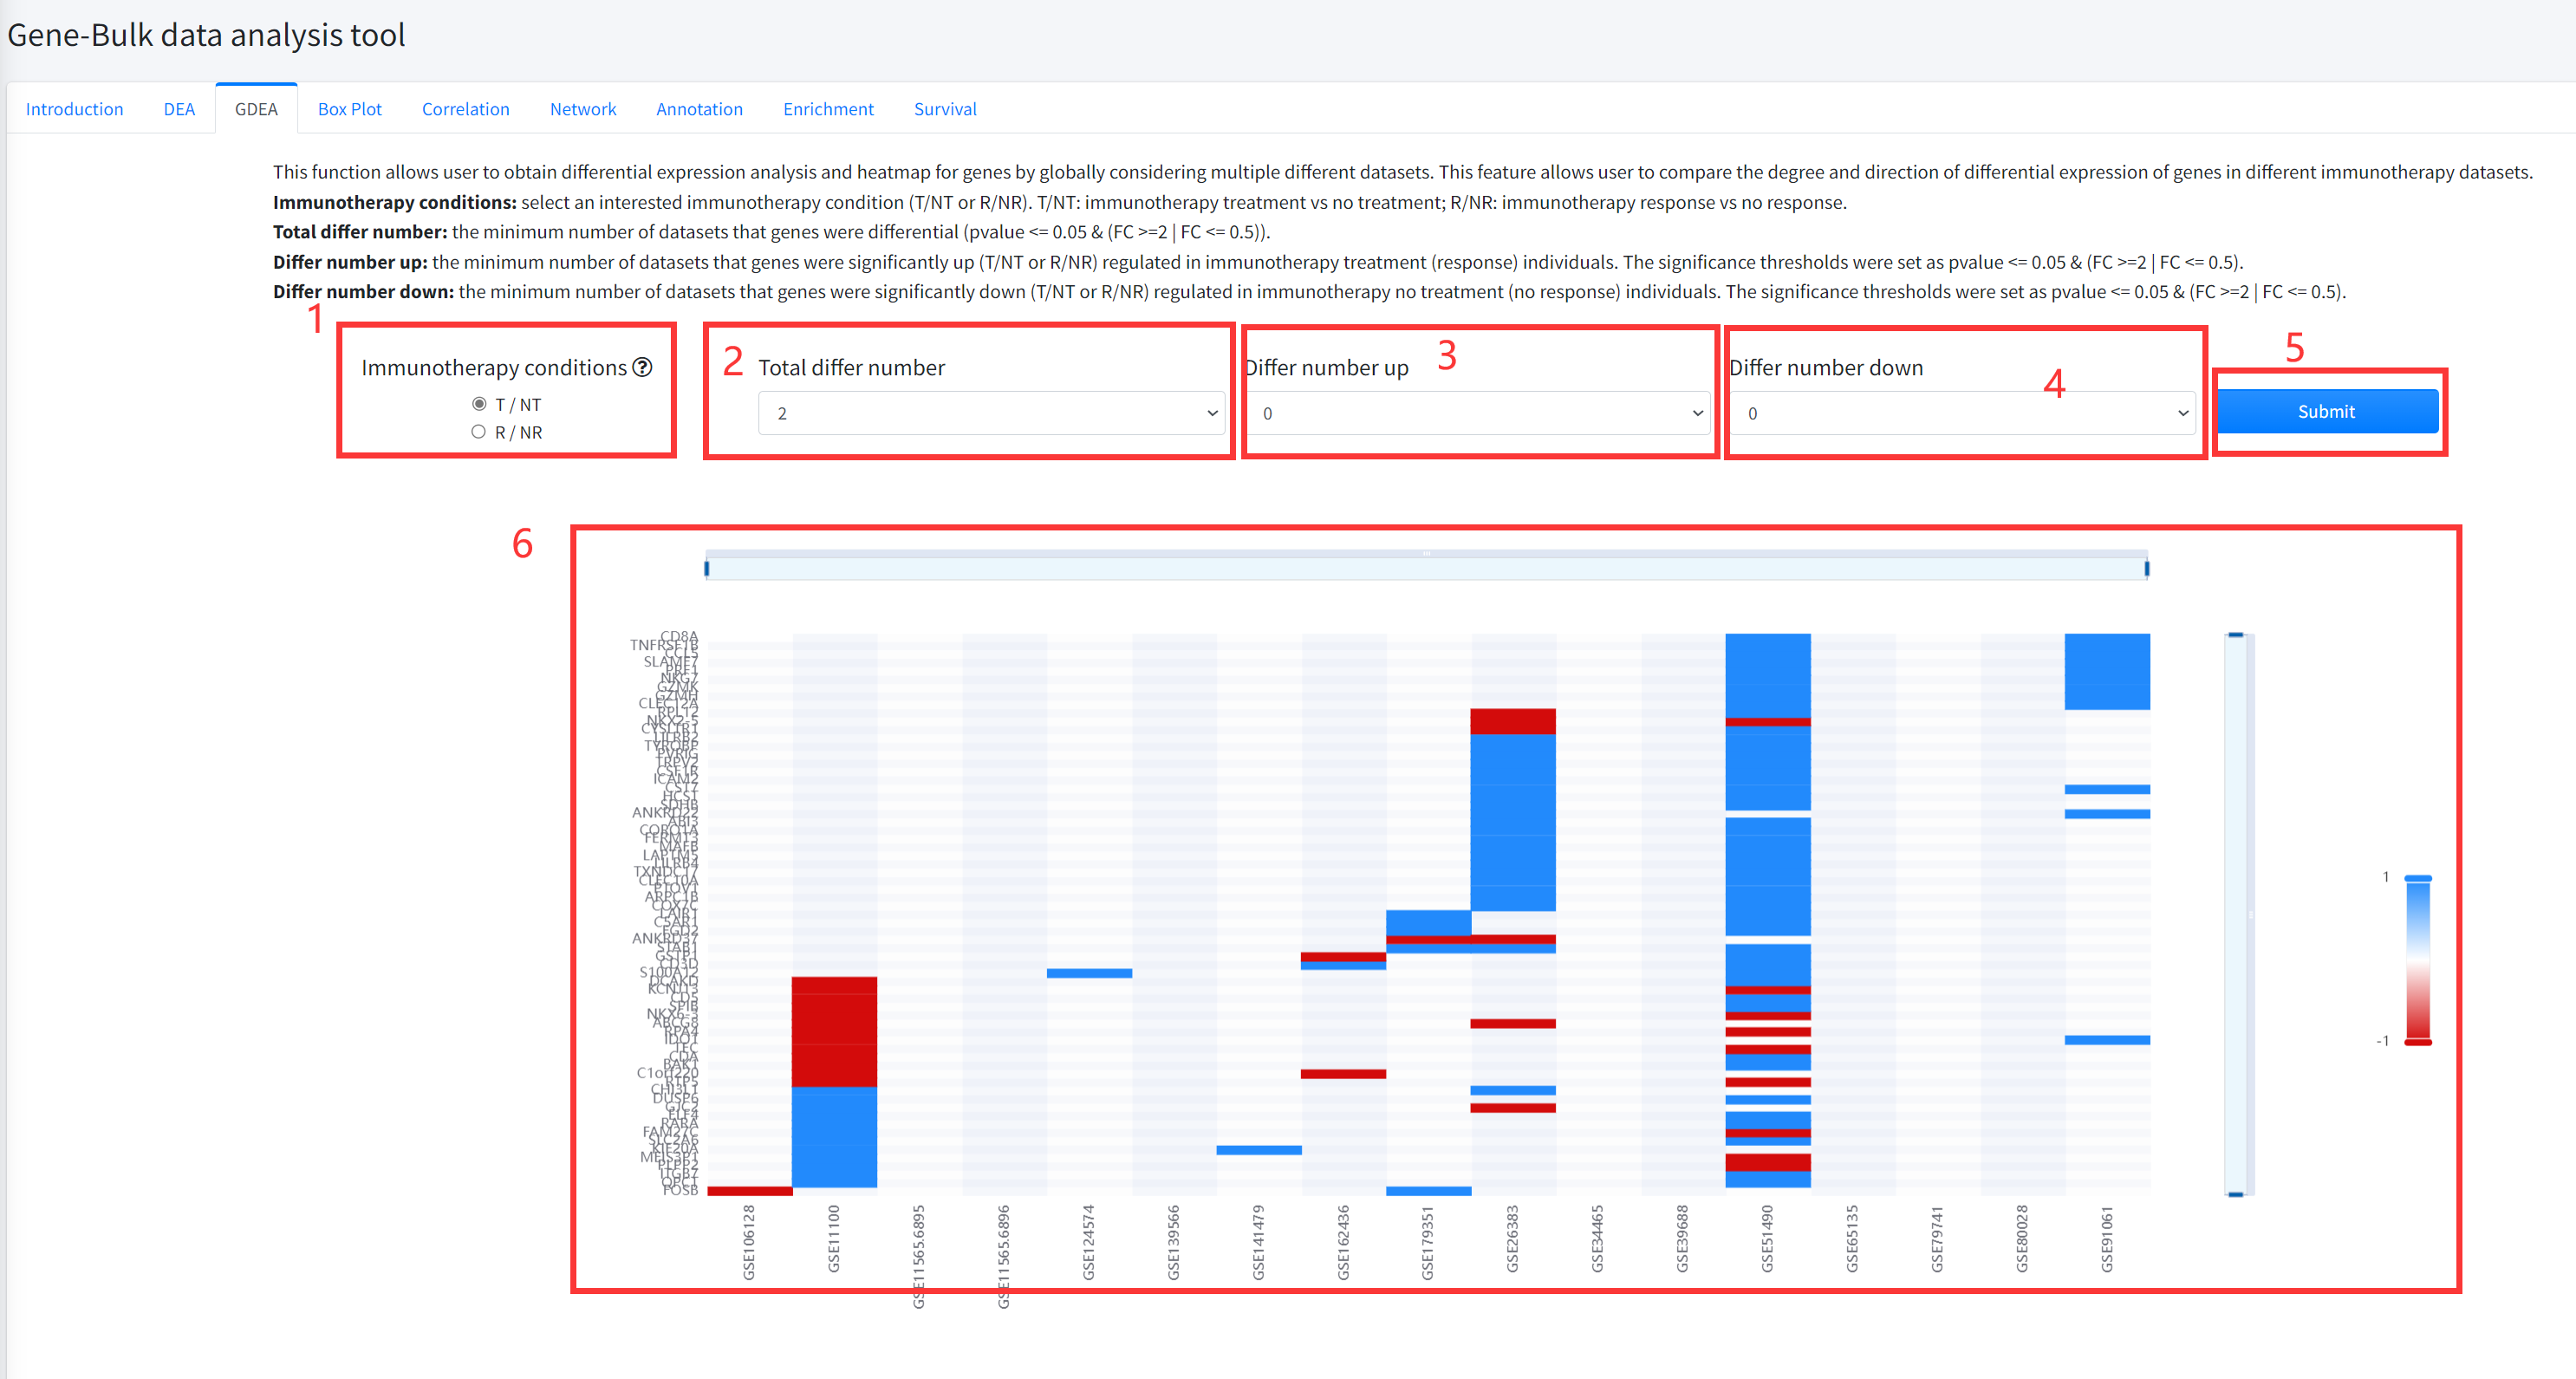This screenshot has width=2576, height=1379.
Task: Click the Immunotherapy conditions help icon
Action: tap(643, 367)
